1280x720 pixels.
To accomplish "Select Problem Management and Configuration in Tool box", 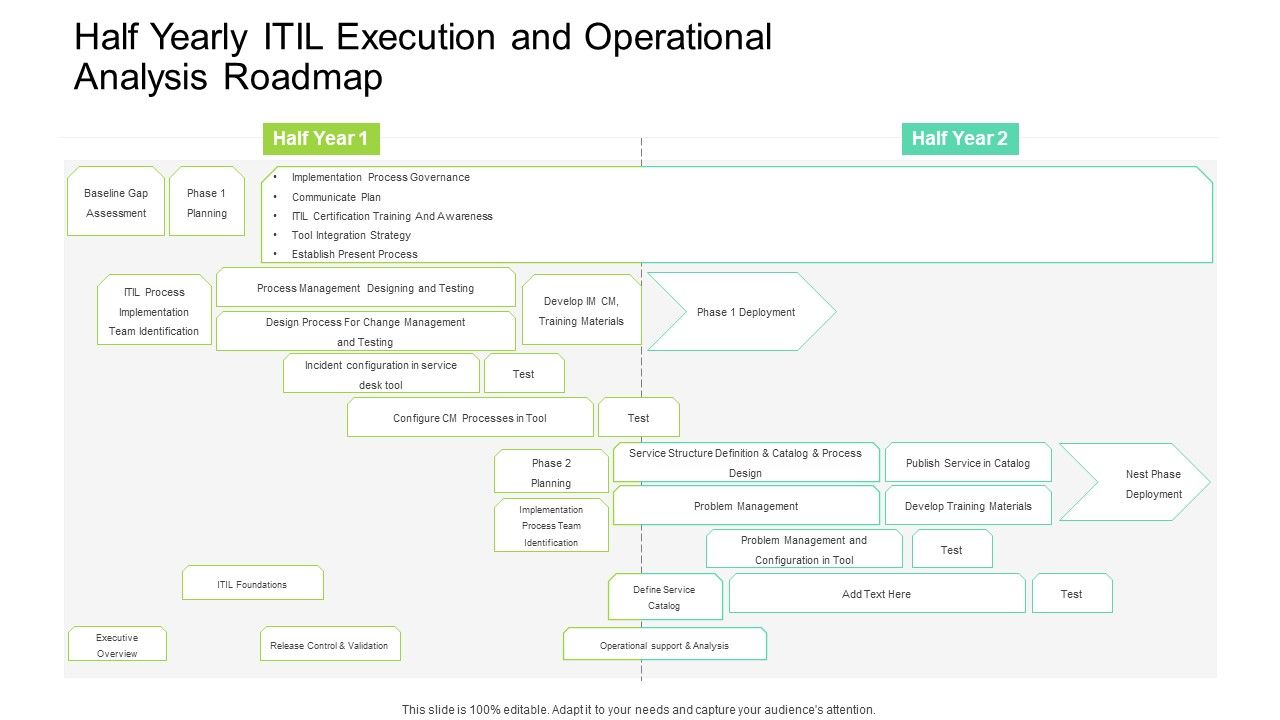I will tap(804, 550).
